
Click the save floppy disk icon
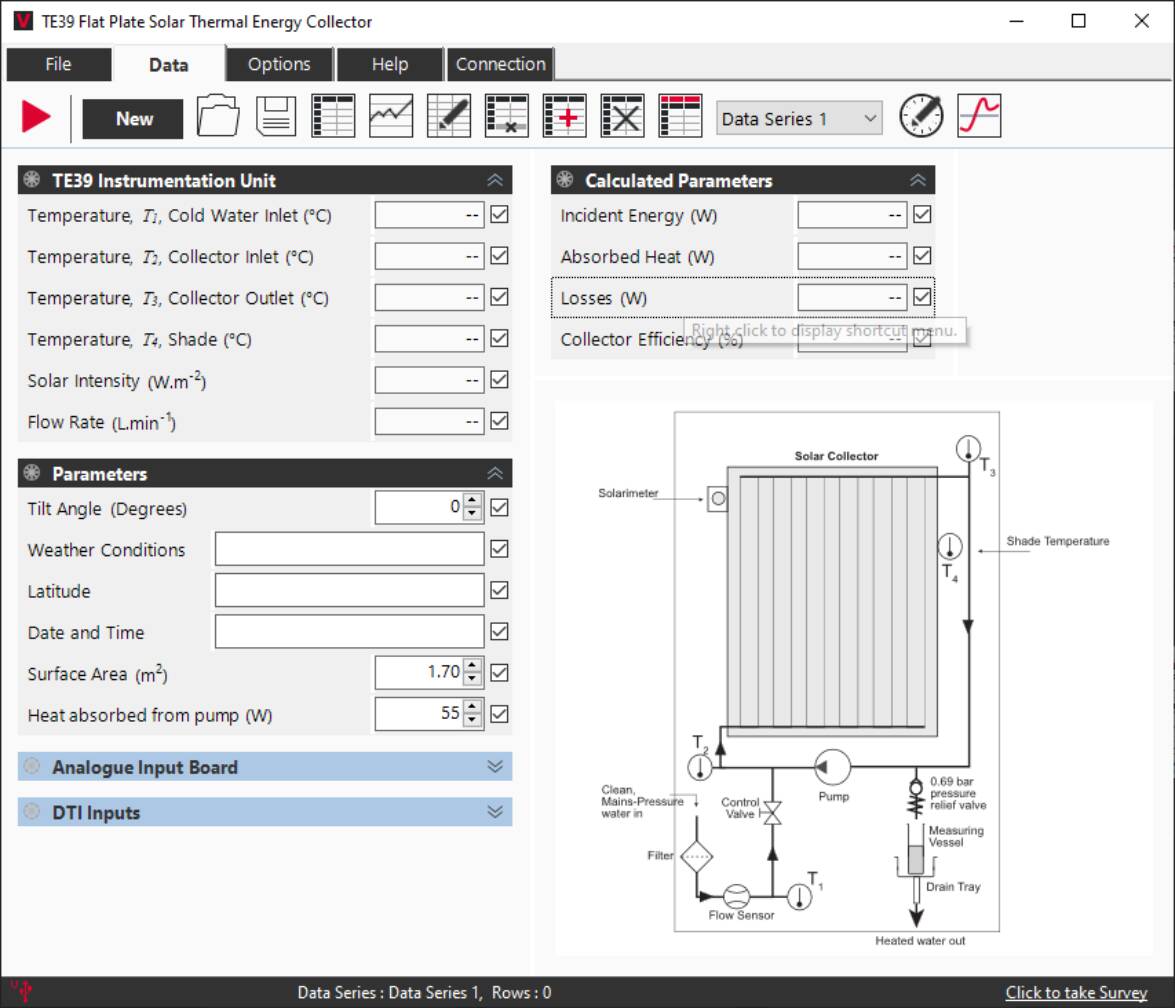[x=276, y=117]
